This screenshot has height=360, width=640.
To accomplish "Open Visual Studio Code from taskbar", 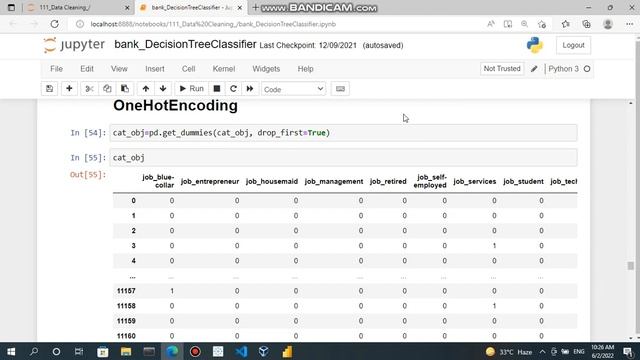I will point(241,351).
